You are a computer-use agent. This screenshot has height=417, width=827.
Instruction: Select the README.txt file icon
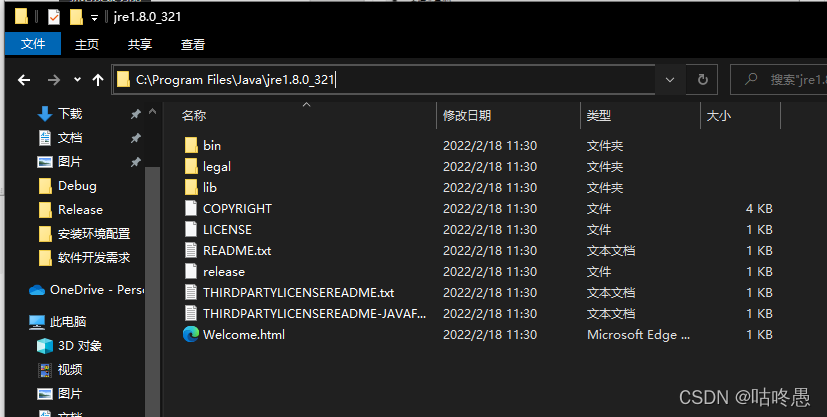click(x=191, y=250)
